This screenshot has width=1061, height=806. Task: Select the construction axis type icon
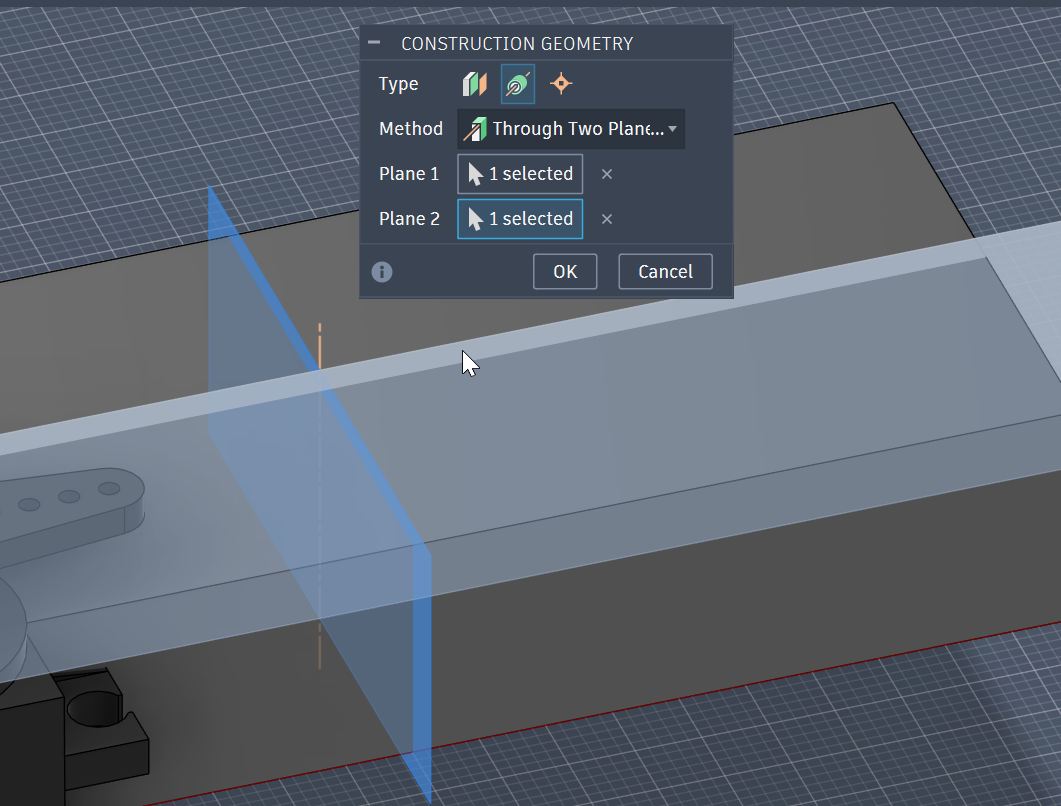click(518, 84)
